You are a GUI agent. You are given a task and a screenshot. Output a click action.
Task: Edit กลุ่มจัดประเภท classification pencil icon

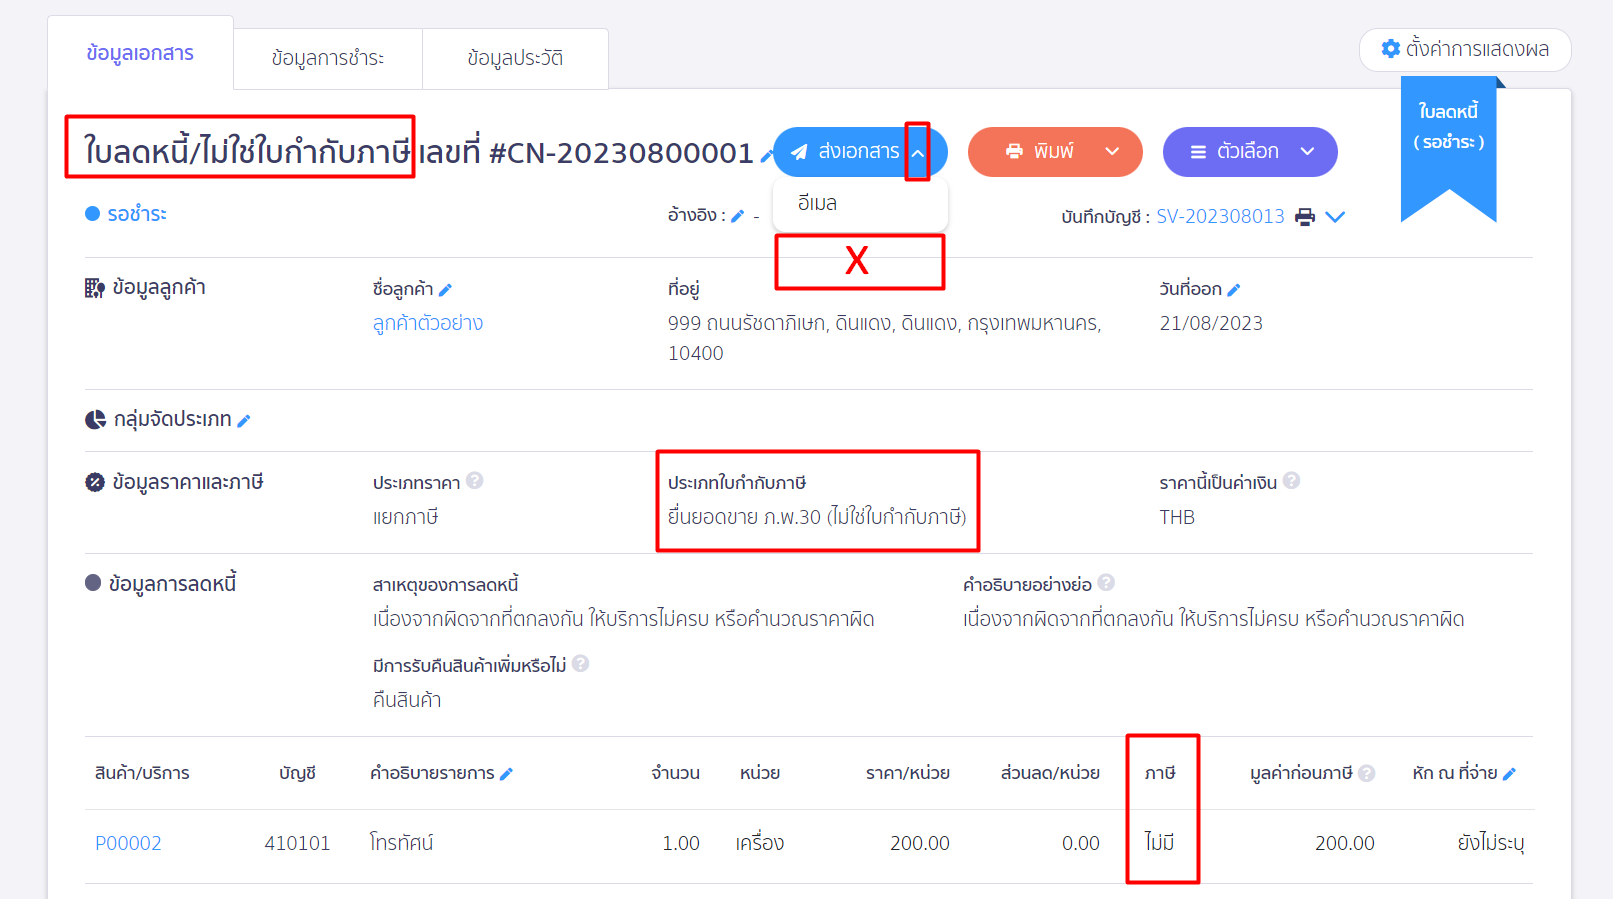point(244,421)
